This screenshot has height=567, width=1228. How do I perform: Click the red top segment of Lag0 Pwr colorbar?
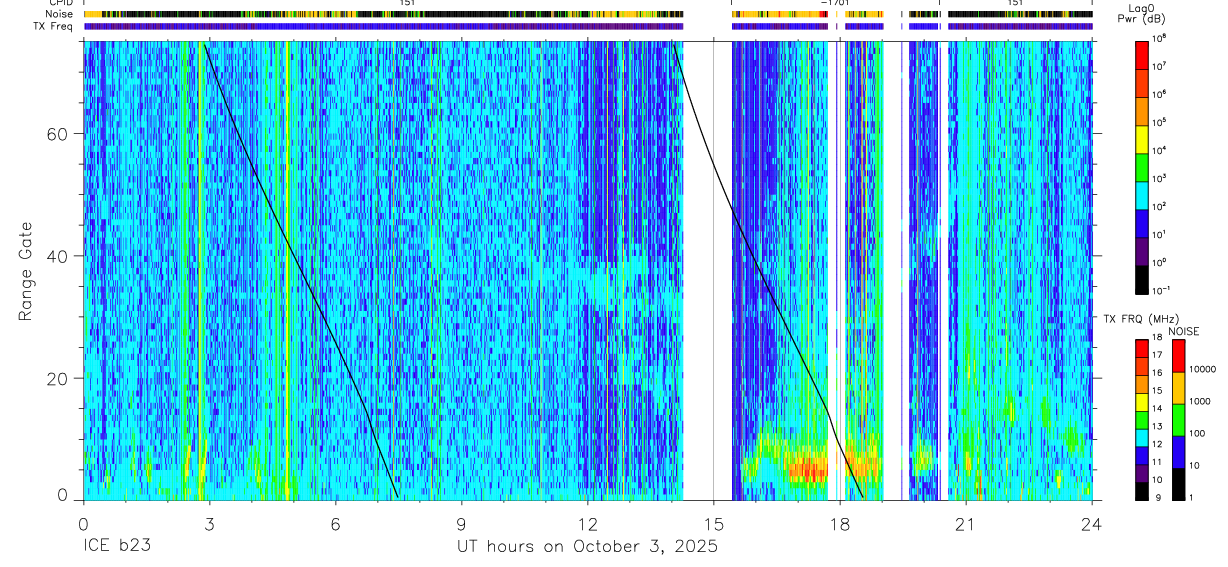(1143, 53)
